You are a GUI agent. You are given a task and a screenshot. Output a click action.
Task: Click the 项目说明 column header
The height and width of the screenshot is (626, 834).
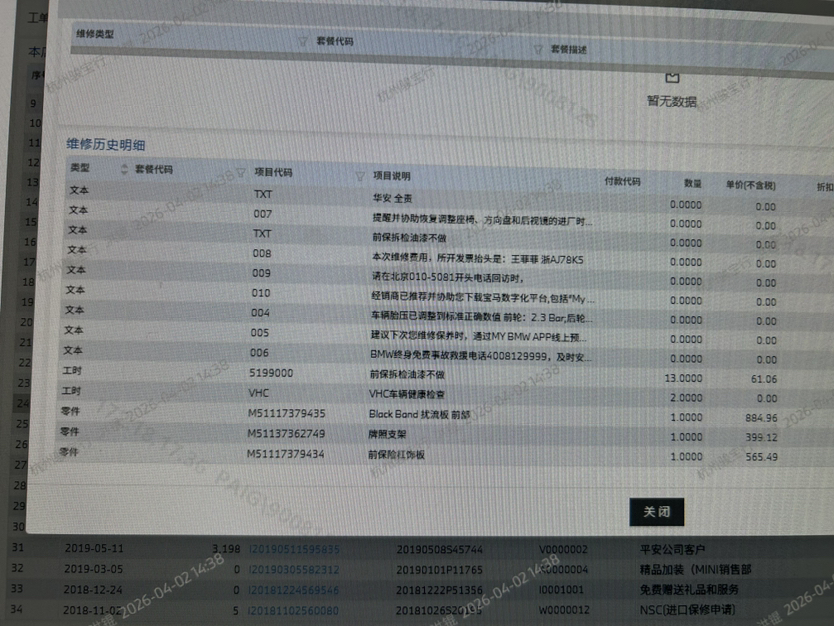click(x=392, y=176)
